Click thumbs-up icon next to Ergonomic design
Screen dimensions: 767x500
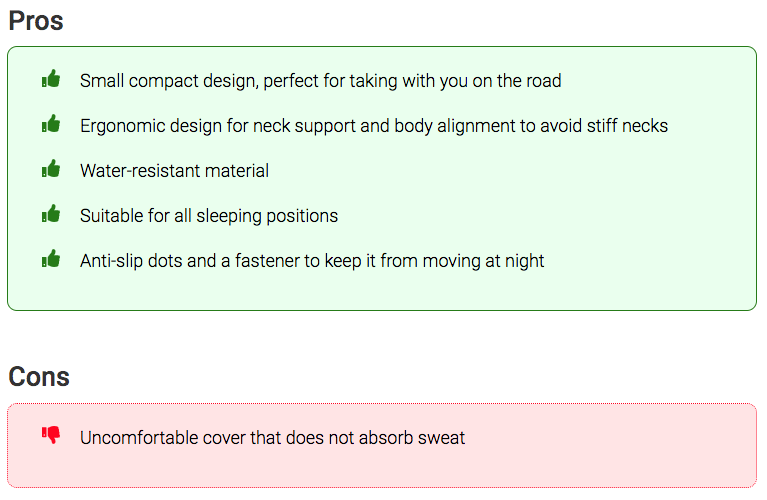(x=51, y=124)
